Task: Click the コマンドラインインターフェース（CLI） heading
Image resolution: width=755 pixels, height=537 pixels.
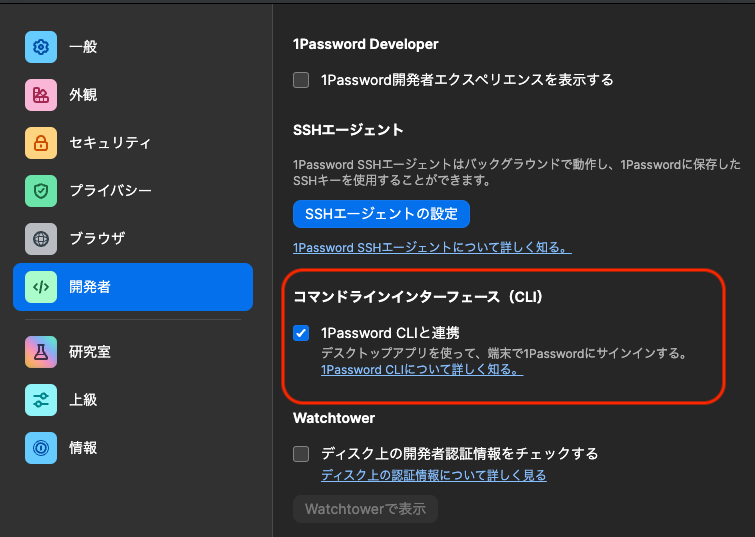Action: coord(418,297)
